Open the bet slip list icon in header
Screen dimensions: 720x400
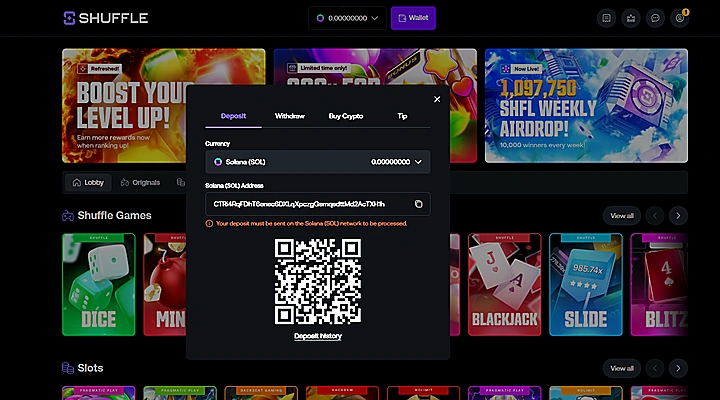pyautogui.click(x=607, y=18)
